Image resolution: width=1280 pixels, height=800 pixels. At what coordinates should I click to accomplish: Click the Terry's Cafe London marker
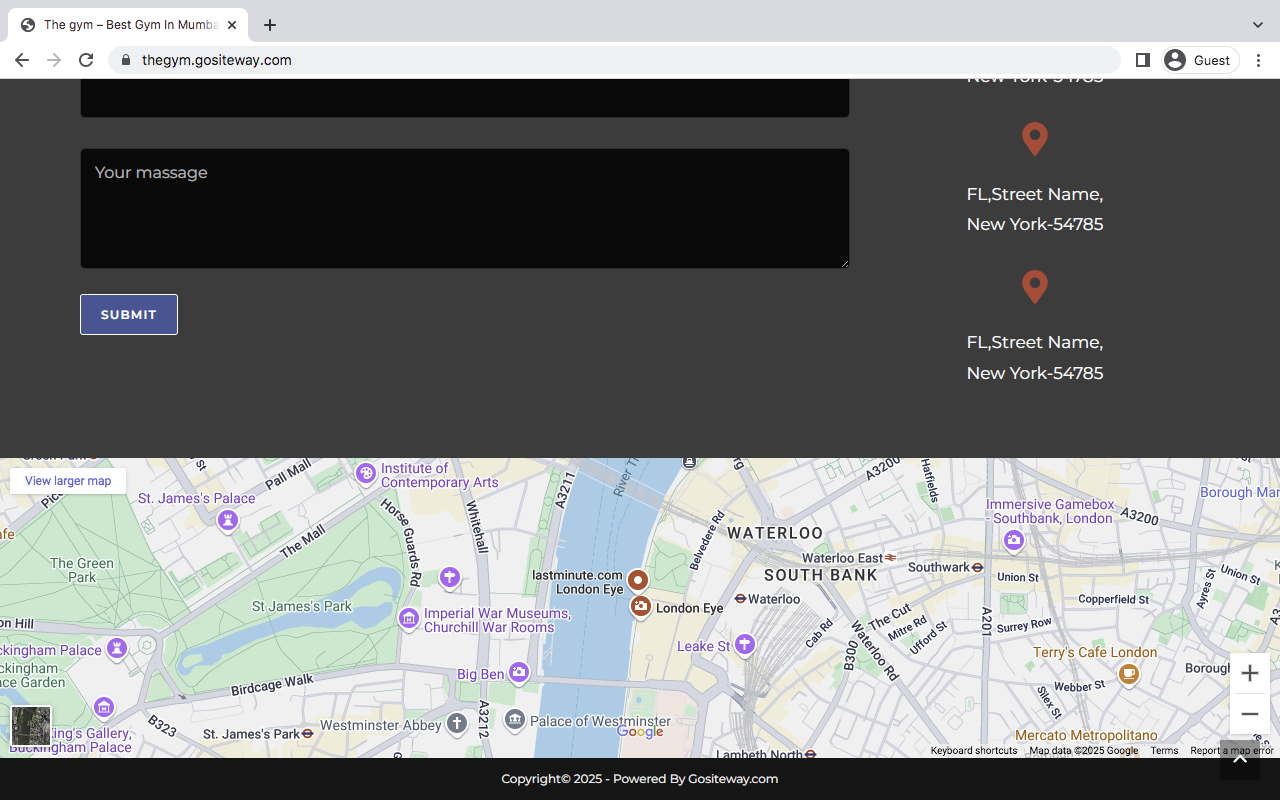coord(1128,674)
